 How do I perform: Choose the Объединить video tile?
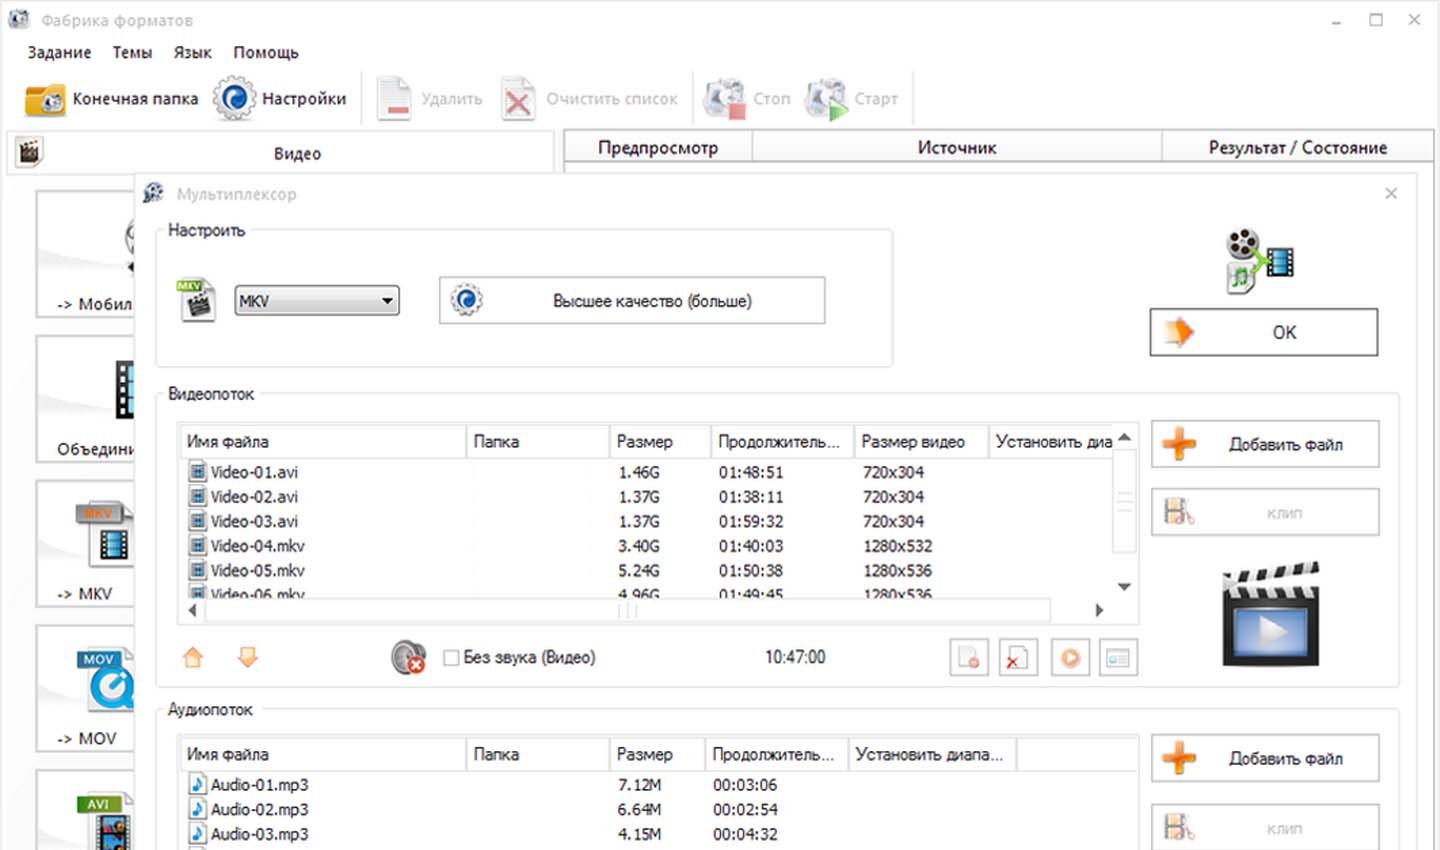pyautogui.click(x=86, y=399)
